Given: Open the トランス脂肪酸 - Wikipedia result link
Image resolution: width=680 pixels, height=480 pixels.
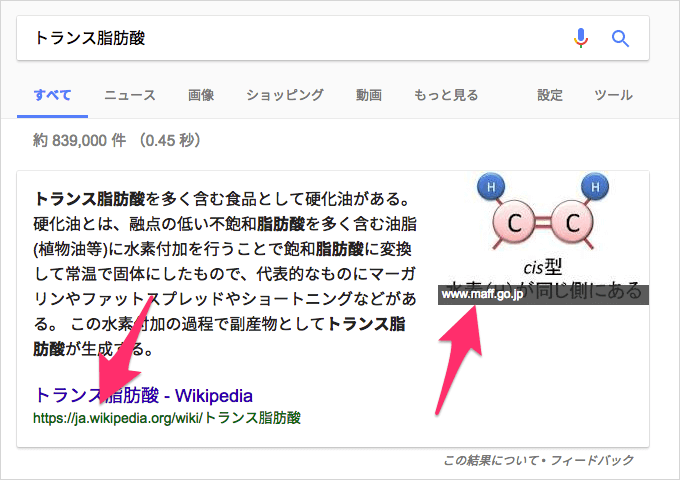Looking at the screenshot, I should 144,395.
